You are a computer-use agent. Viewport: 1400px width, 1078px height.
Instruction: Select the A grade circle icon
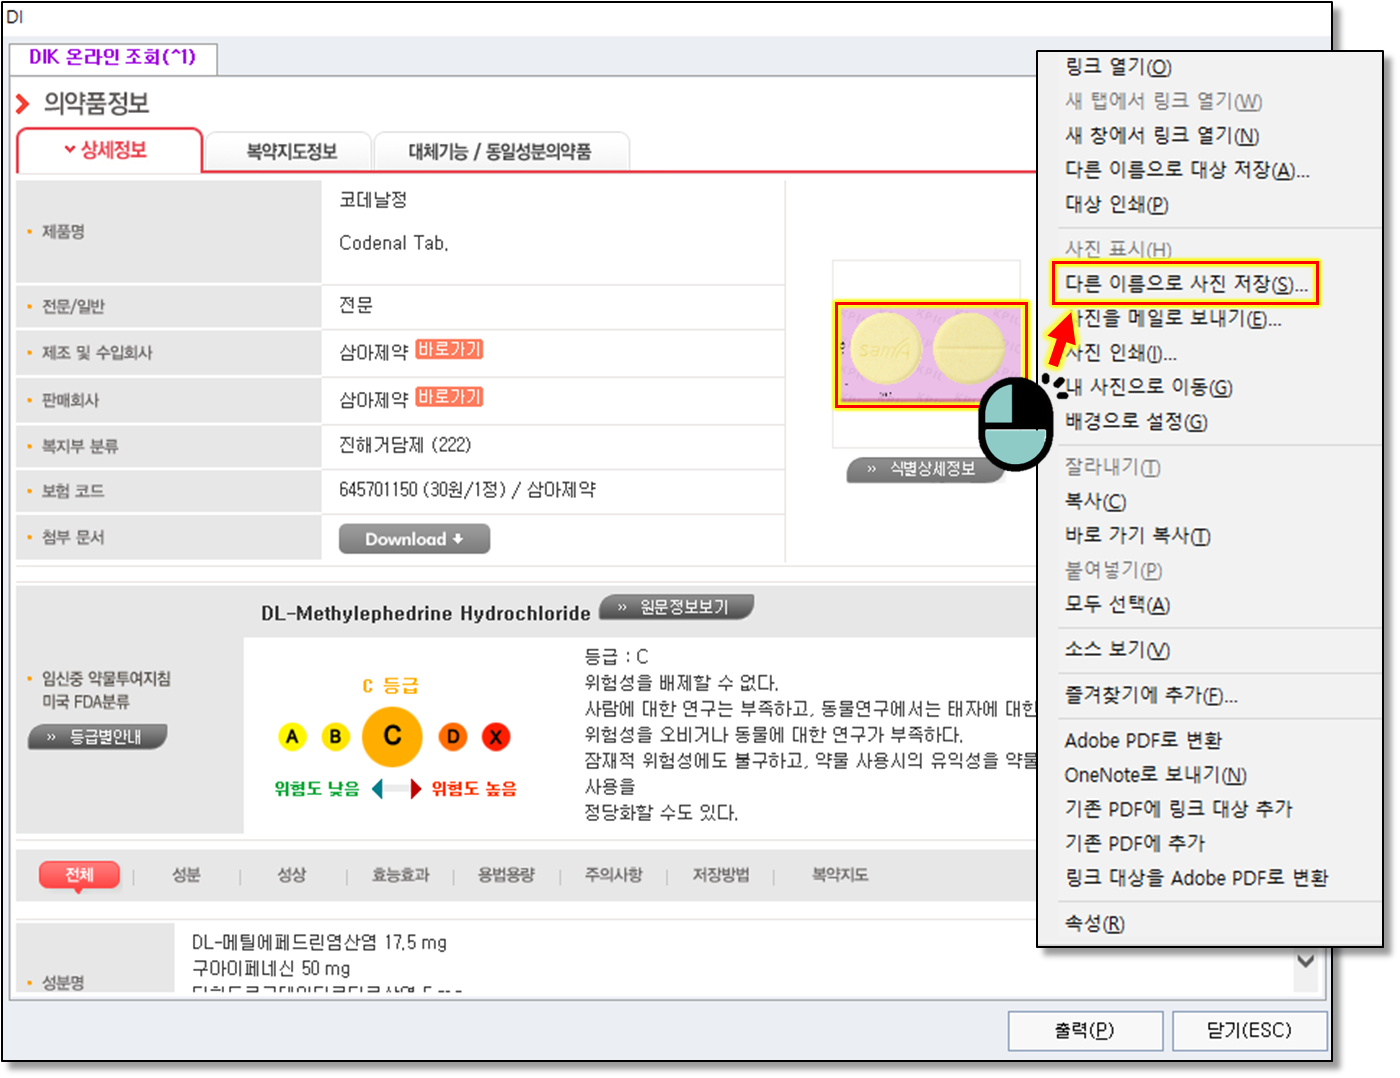(x=292, y=737)
